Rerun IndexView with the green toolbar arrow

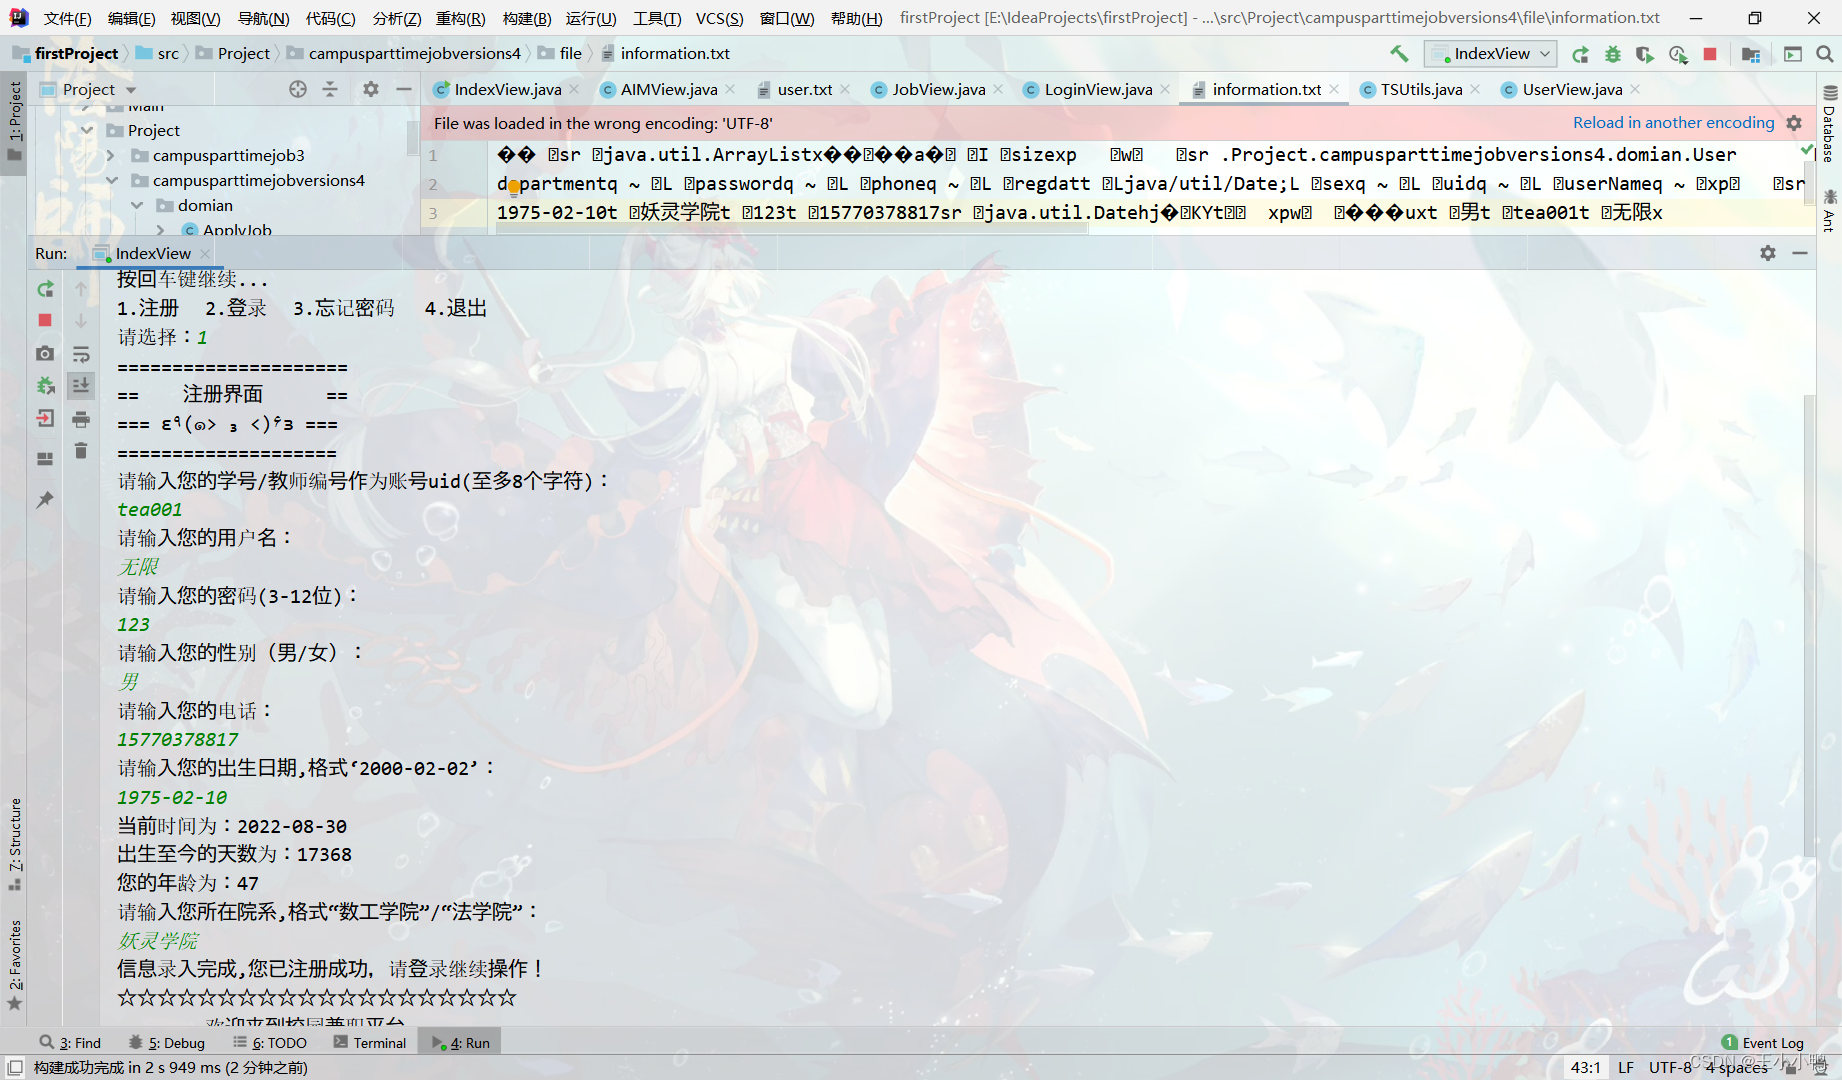[1580, 54]
